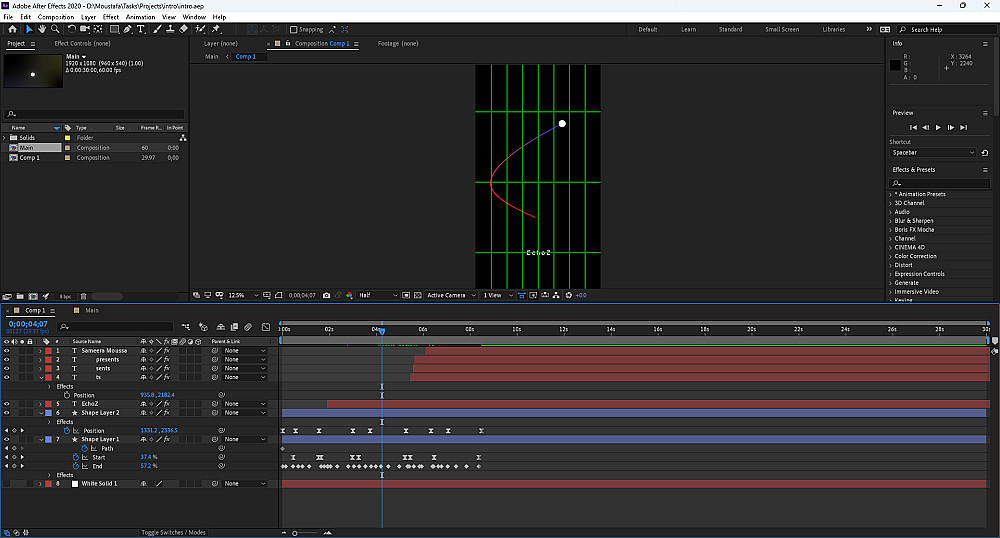Pick the Pen tool
The image size is (1000, 538).
pyautogui.click(x=129, y=29)
